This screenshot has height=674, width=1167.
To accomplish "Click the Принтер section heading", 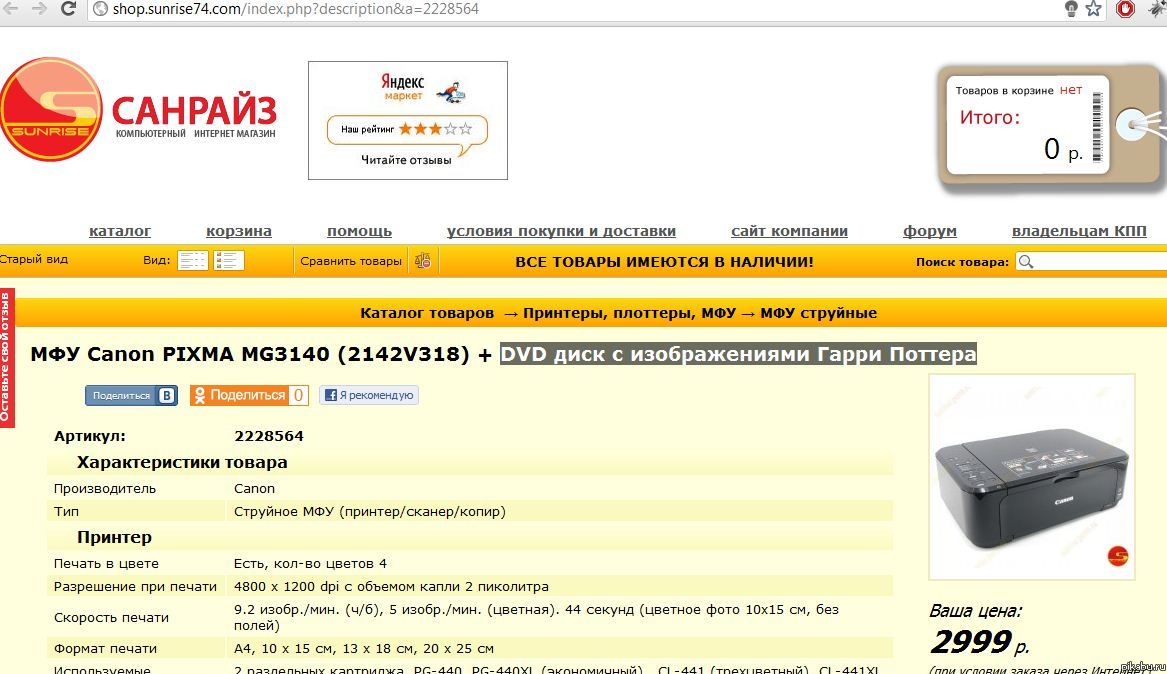I will [x=114, y=537].
